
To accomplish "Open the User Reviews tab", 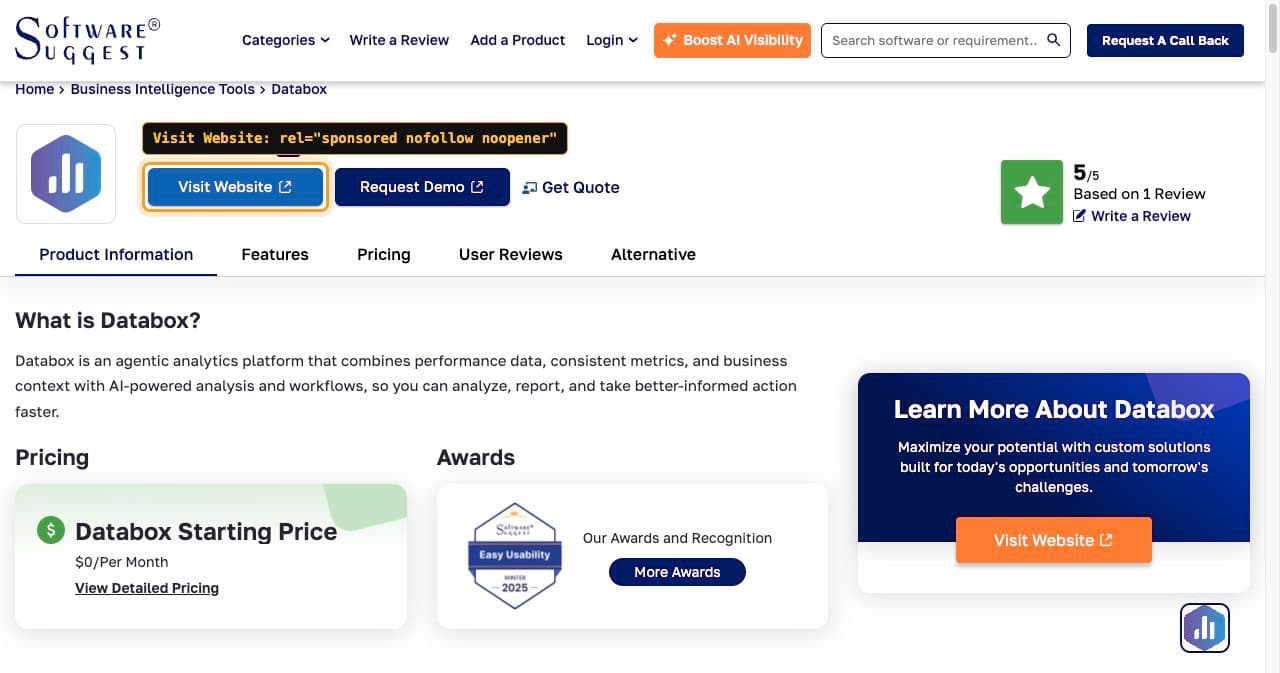I will click(x=511, y=254).
